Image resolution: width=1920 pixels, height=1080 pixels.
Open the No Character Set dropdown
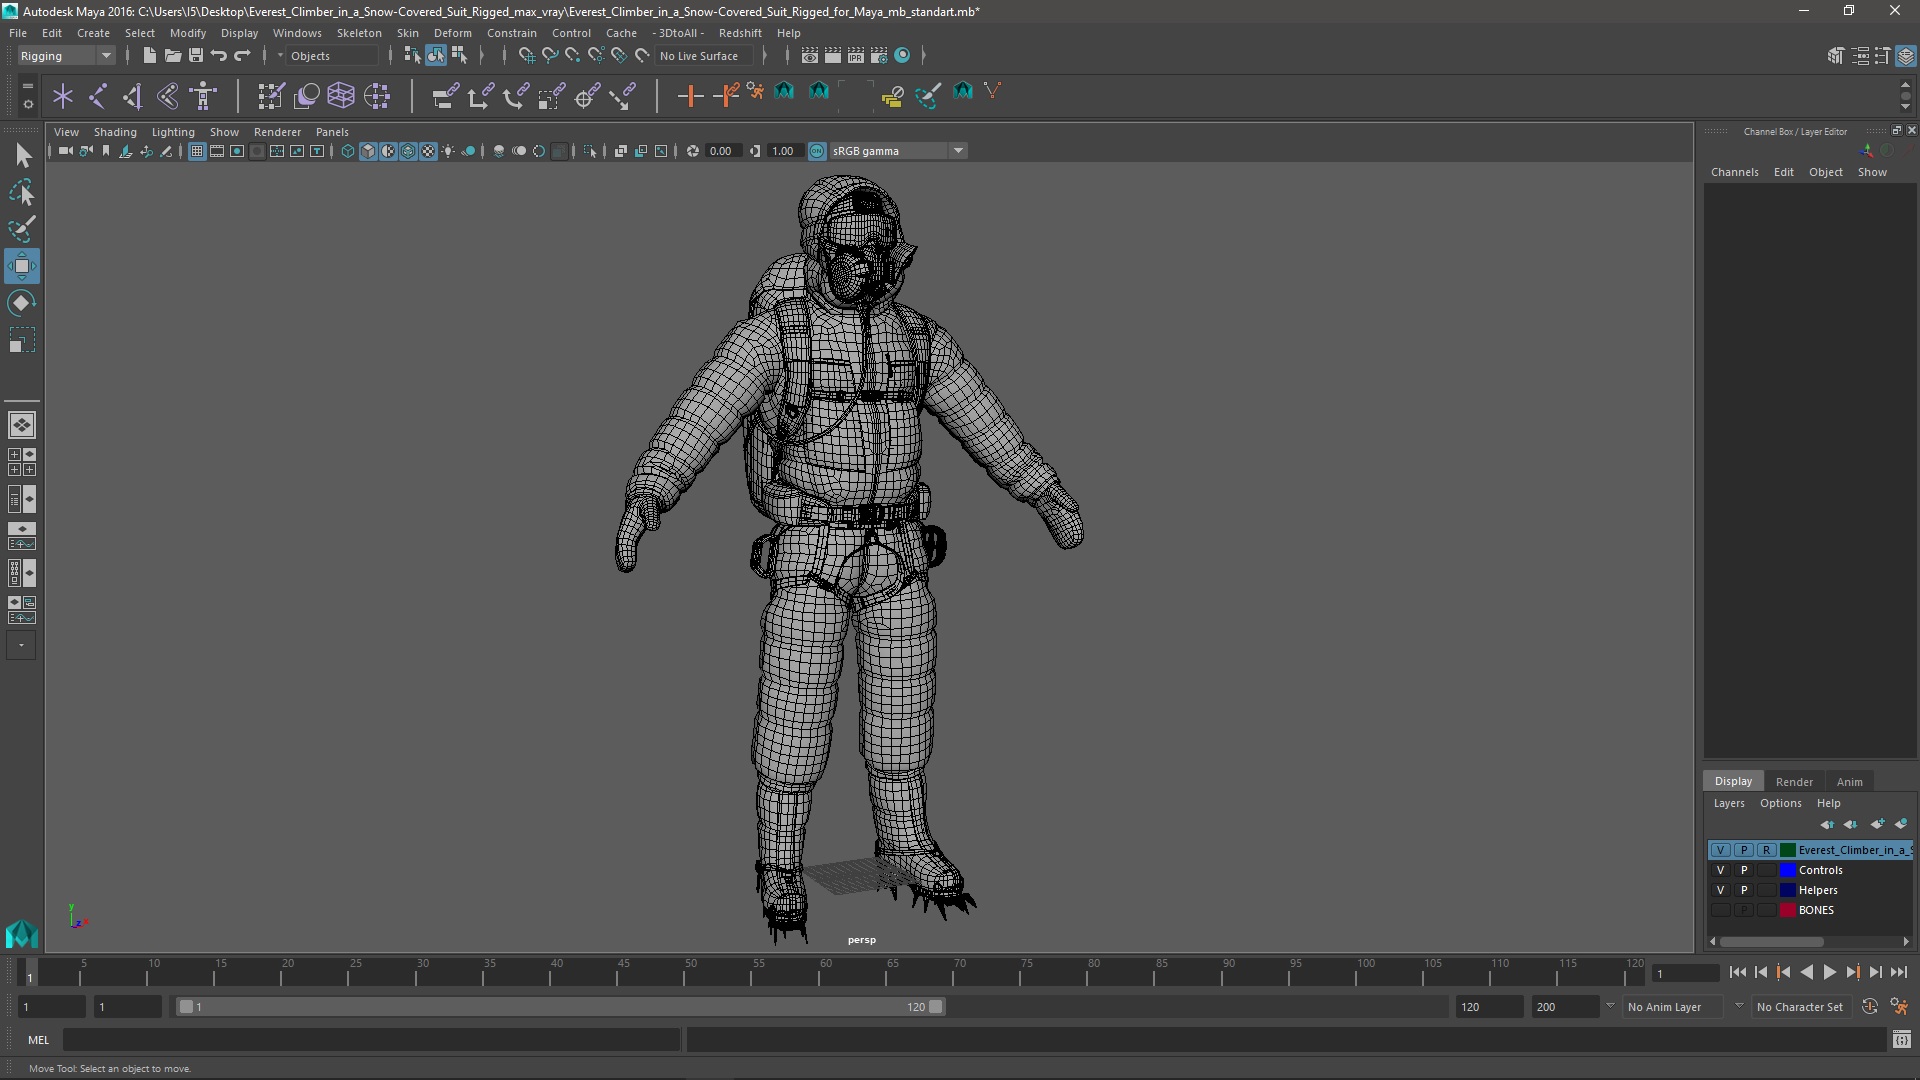tap(1802, 1007)
